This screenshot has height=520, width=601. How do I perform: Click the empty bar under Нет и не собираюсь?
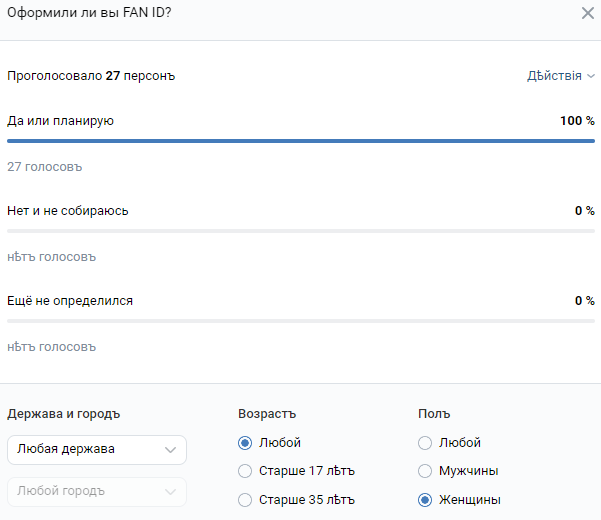(300, 231)
